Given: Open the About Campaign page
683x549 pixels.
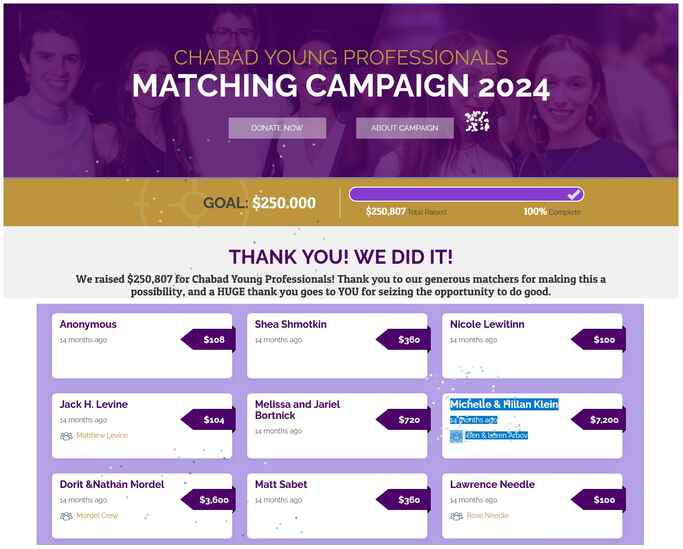Looking at the screenshot, I should pyautogui.click(x=404, y=128).
